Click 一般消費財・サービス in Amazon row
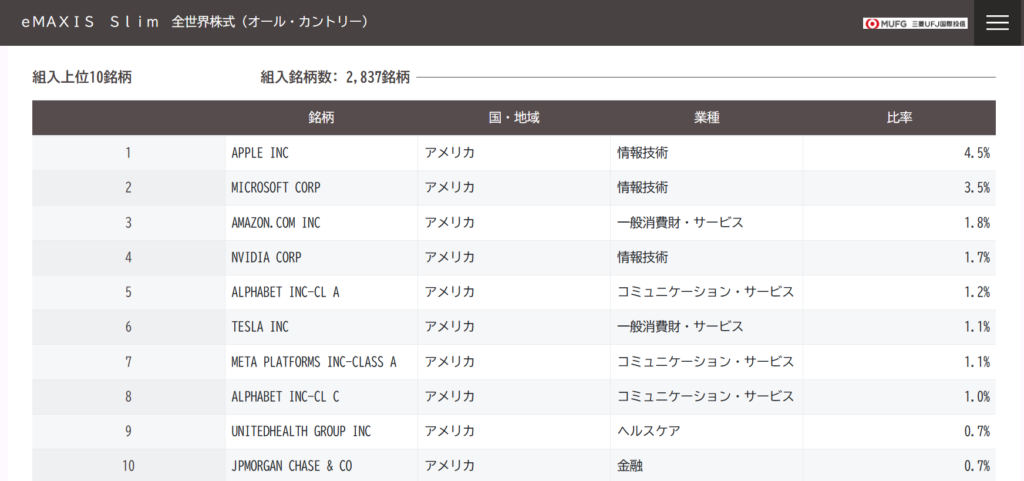This screenshot has width=1024, height=481. [680, 223]
